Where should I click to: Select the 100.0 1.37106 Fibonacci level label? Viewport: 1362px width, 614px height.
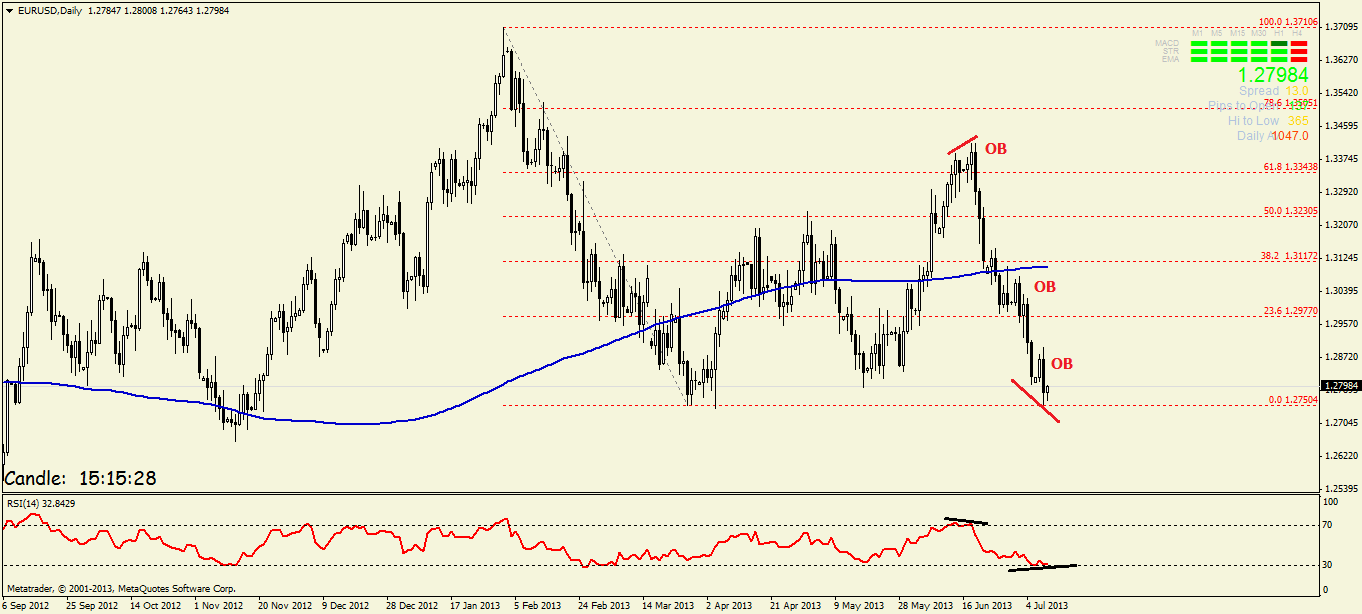pyautogui.click(x=1287, y=22)
